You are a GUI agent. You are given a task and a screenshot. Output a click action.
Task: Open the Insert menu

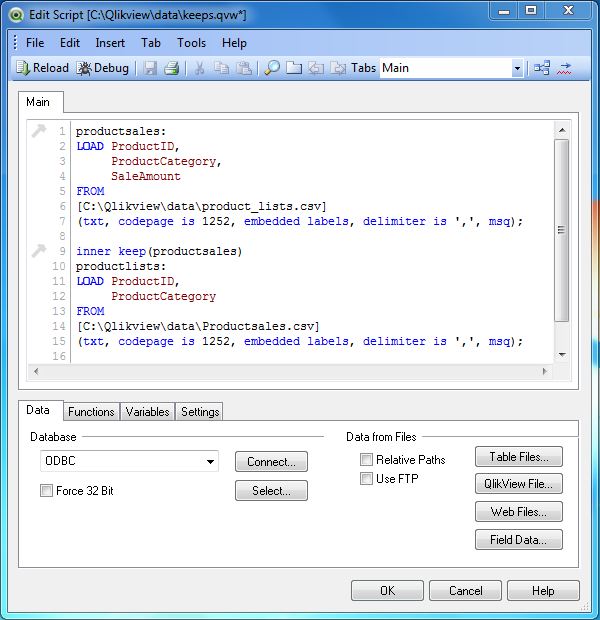point(110,43)
